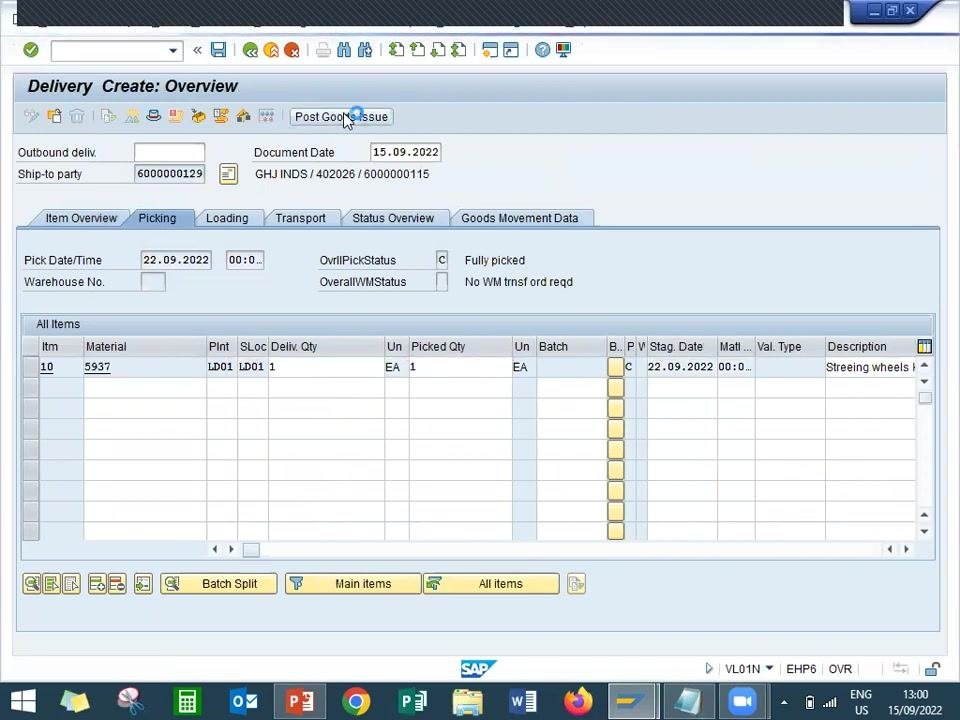
Task: Click the Warehouse No. field
Action: click(153, 282)
